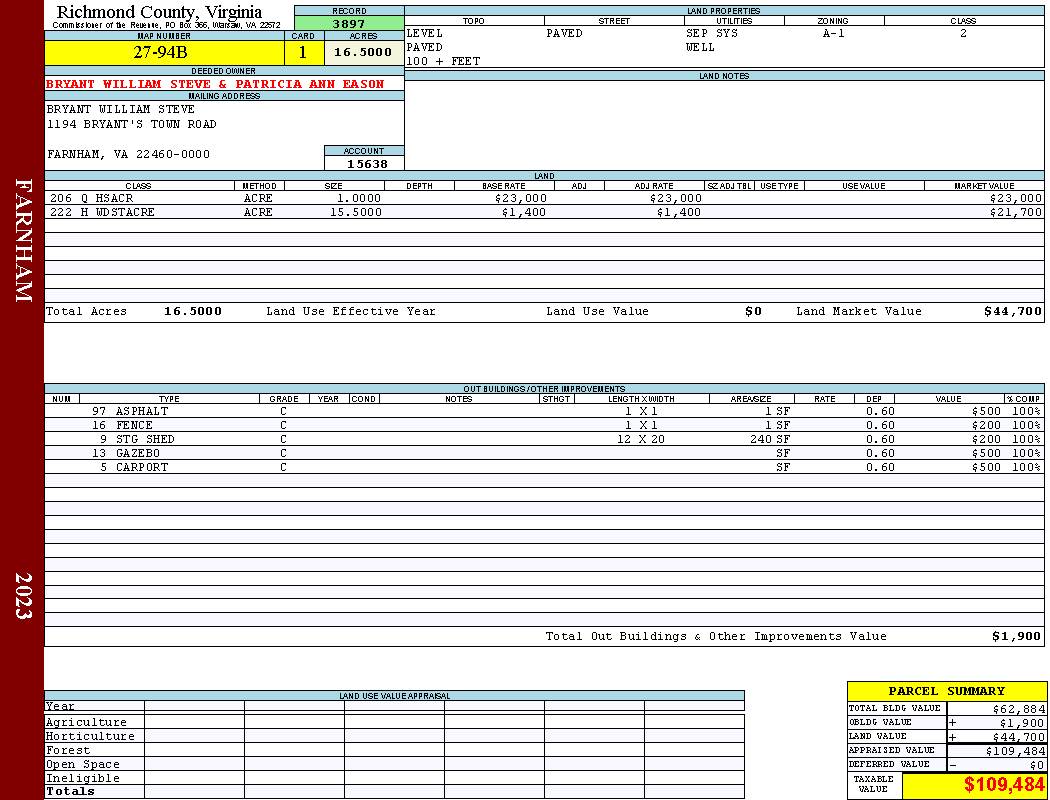Click FARNHAM, VA 22460-0000 address line
The image size is (1050, 800).
(128, 154)
